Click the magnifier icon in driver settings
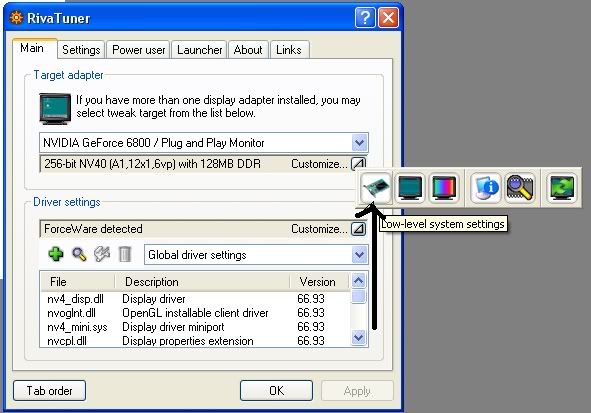This screenshot has height=413, width=591. click(x=79, y=254)
